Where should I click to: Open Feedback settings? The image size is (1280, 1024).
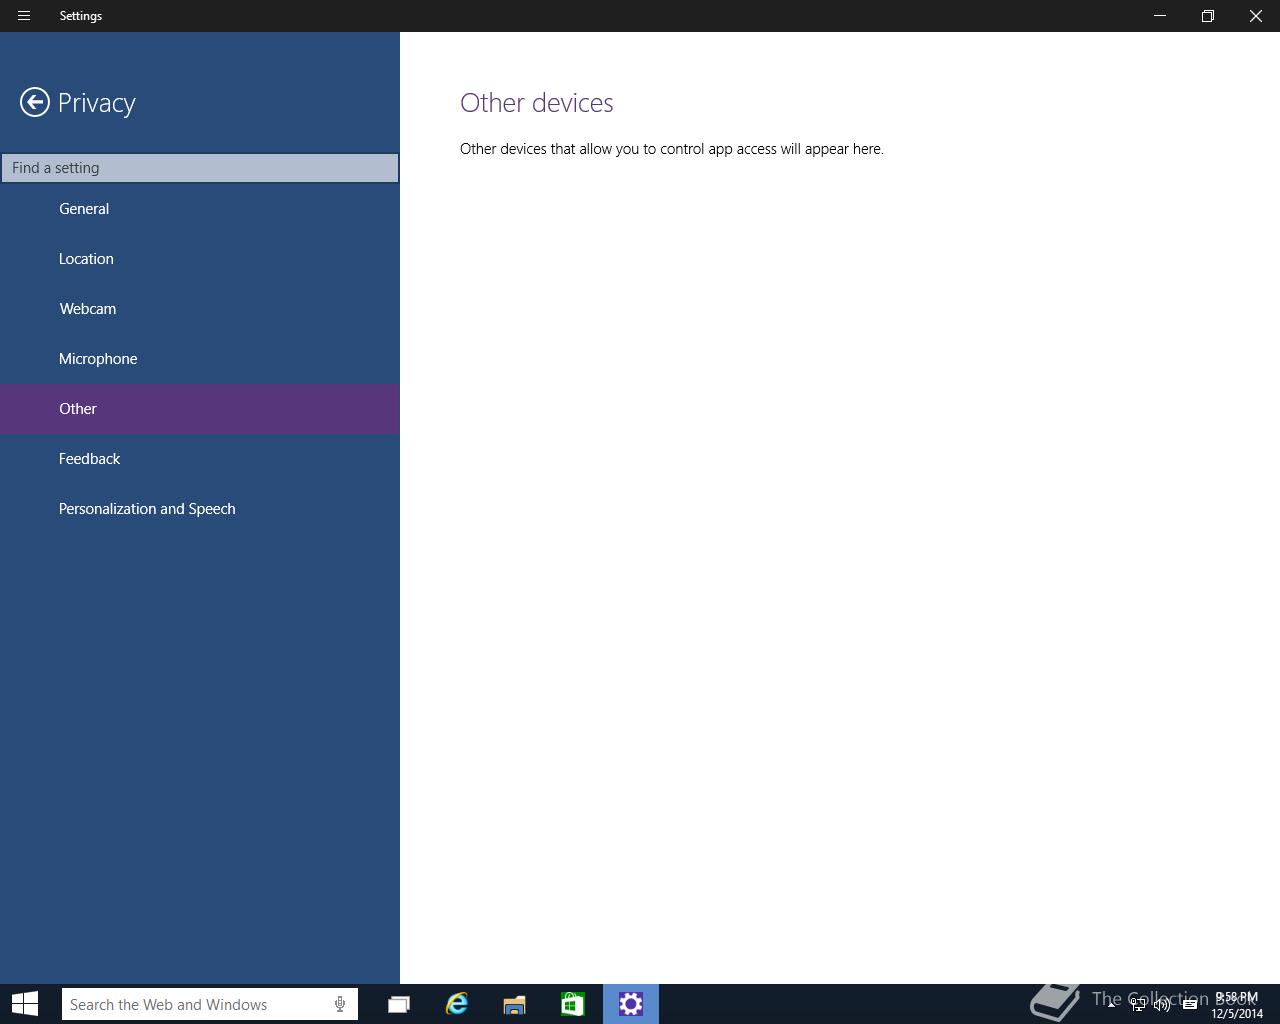click(x=200, y=459)
